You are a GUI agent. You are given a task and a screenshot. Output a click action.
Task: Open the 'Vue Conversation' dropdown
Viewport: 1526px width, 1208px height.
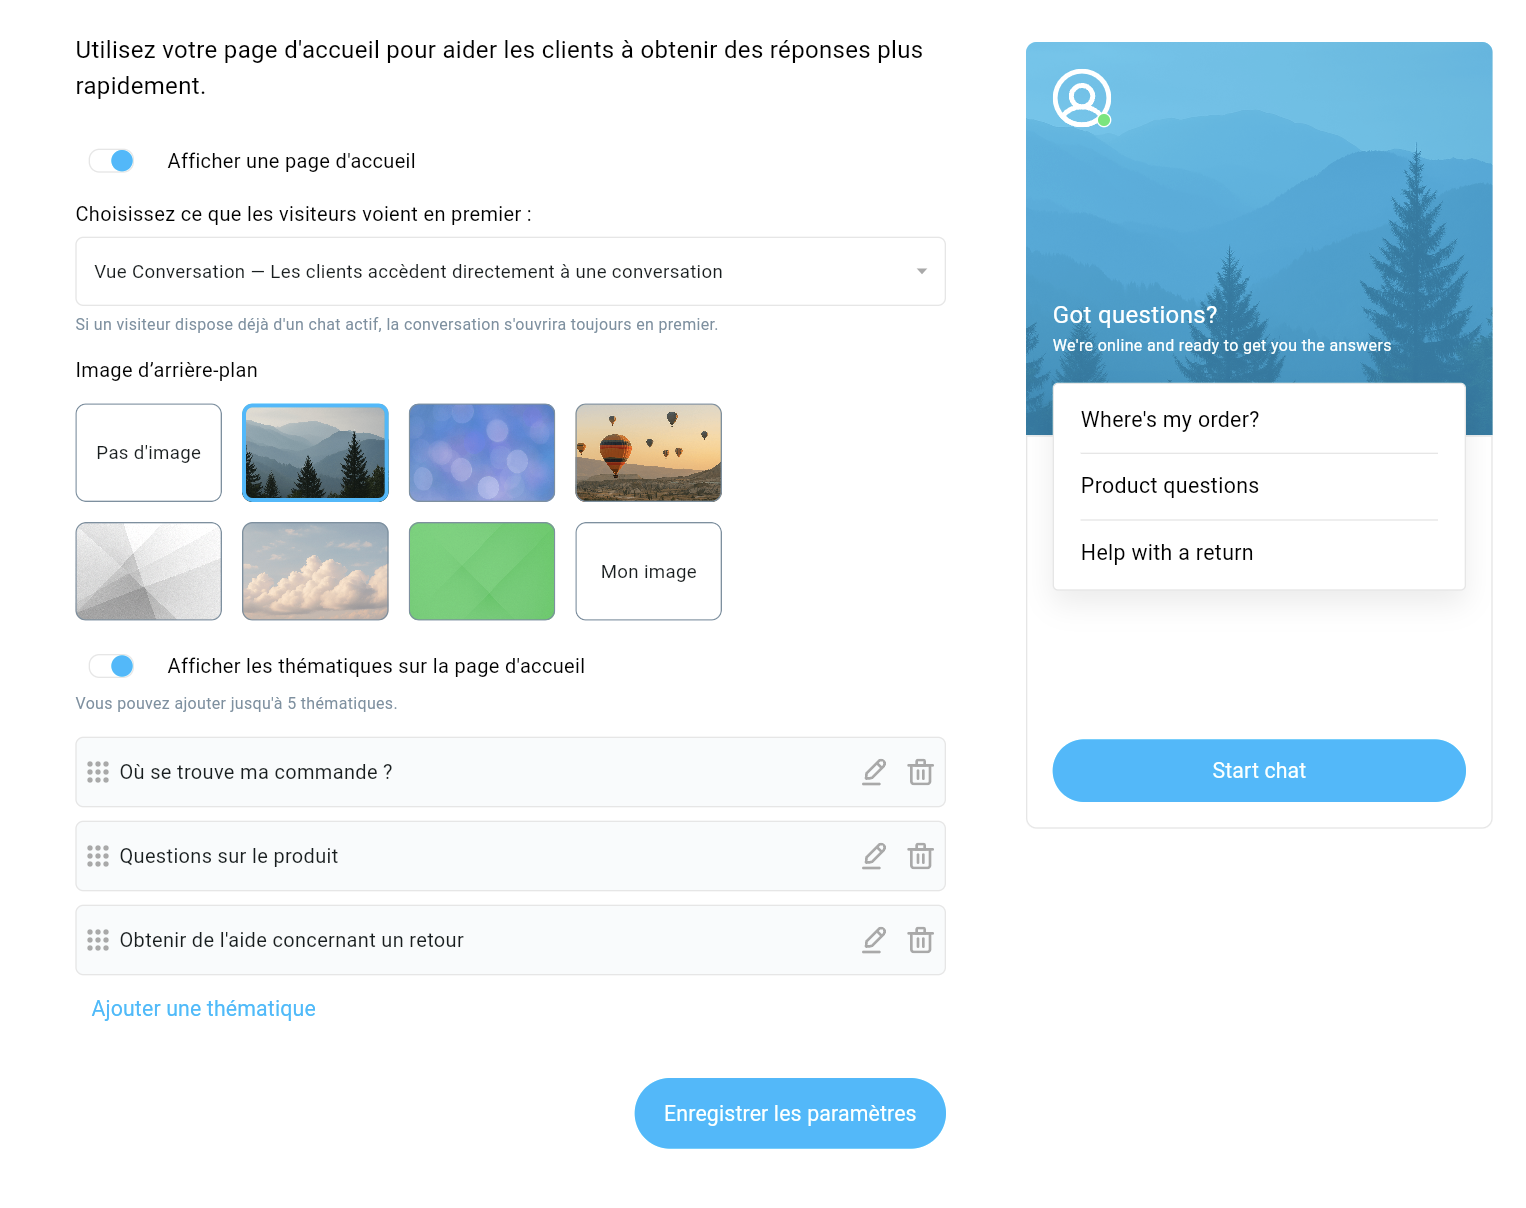[510, 272]
